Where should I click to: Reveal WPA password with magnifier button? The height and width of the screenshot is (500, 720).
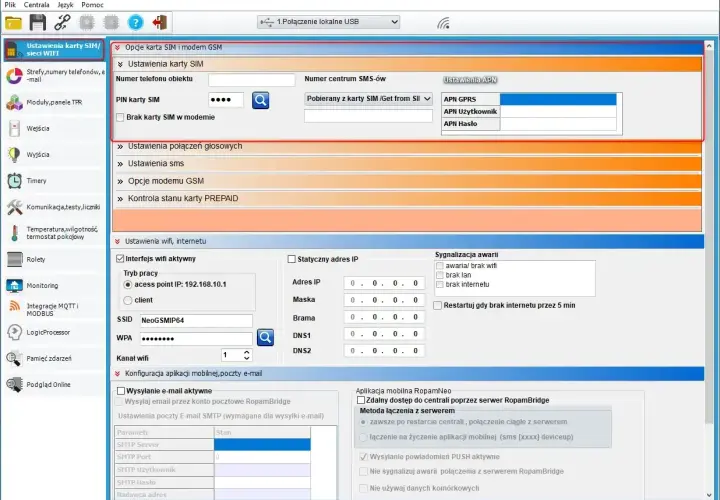tap(265, 337)
